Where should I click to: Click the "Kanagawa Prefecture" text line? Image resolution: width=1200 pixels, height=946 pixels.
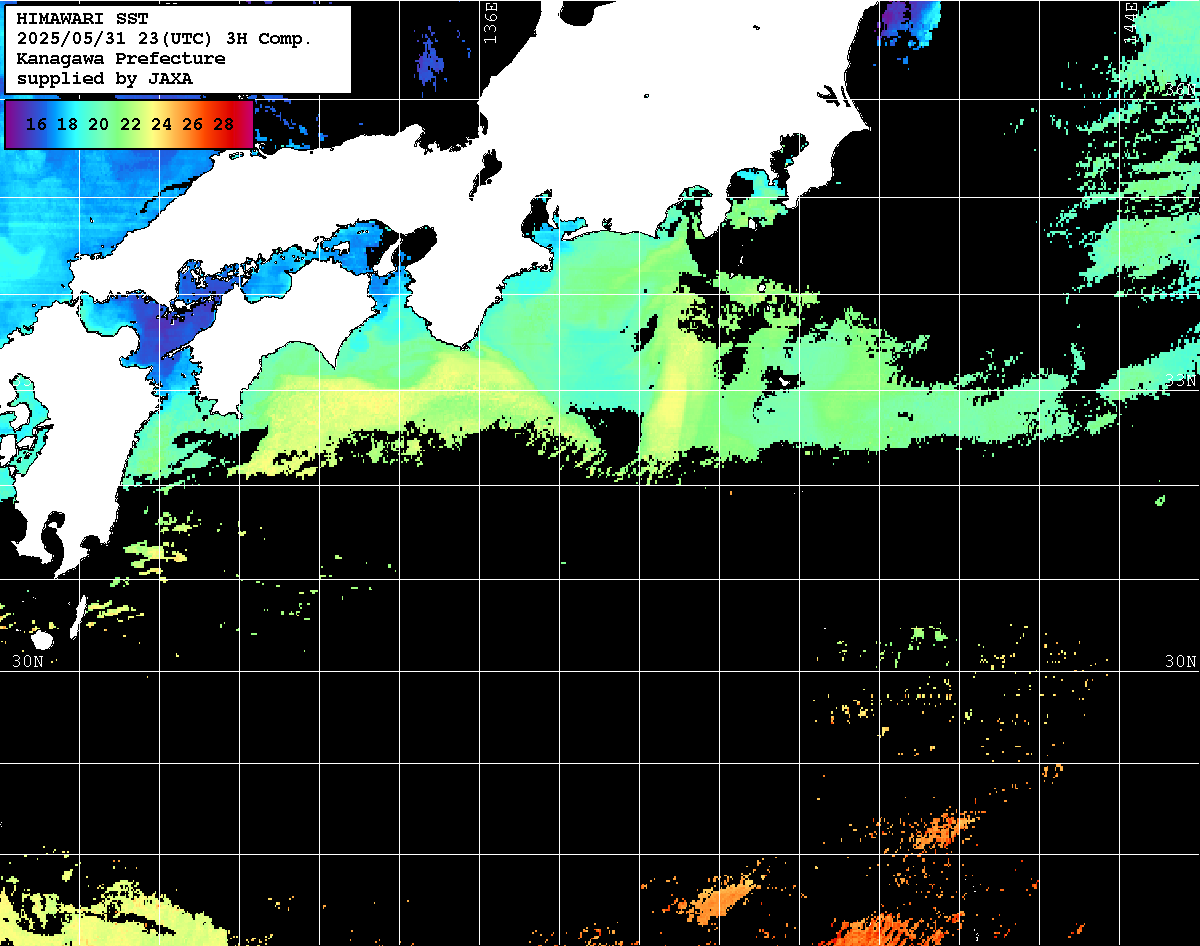click(x=121, y=59)
